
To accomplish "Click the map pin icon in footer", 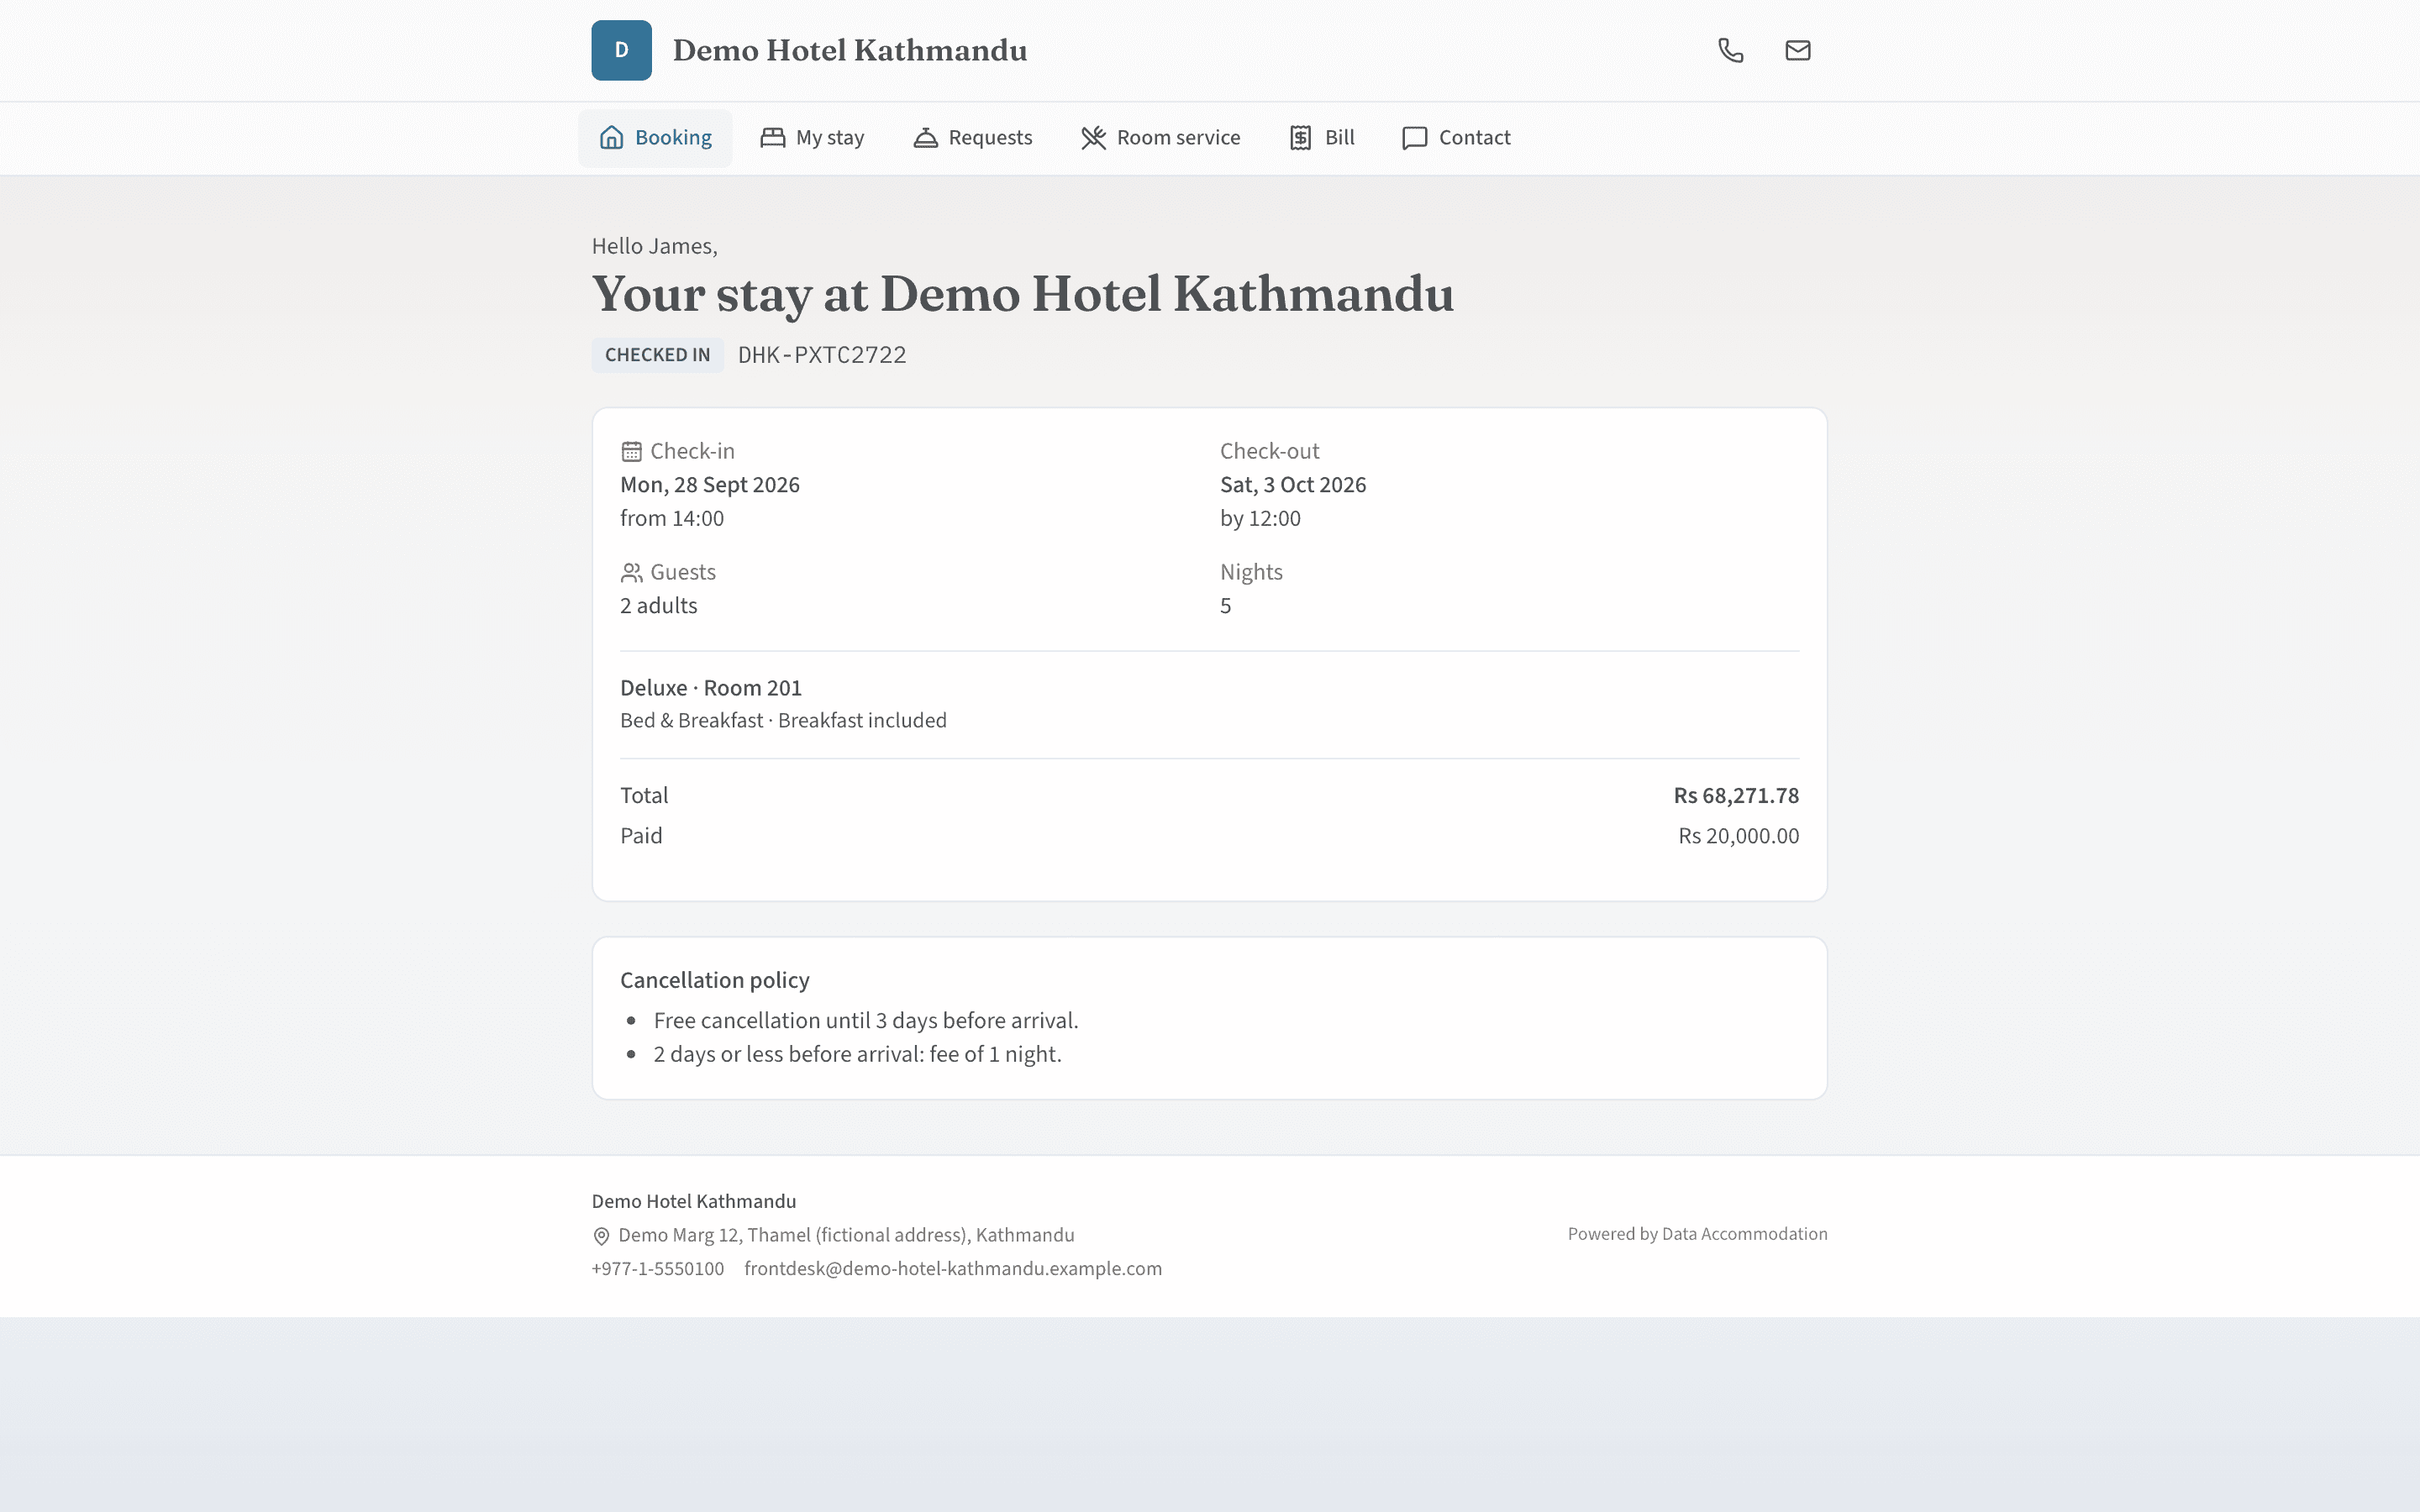I will [x=601, y=1236].
